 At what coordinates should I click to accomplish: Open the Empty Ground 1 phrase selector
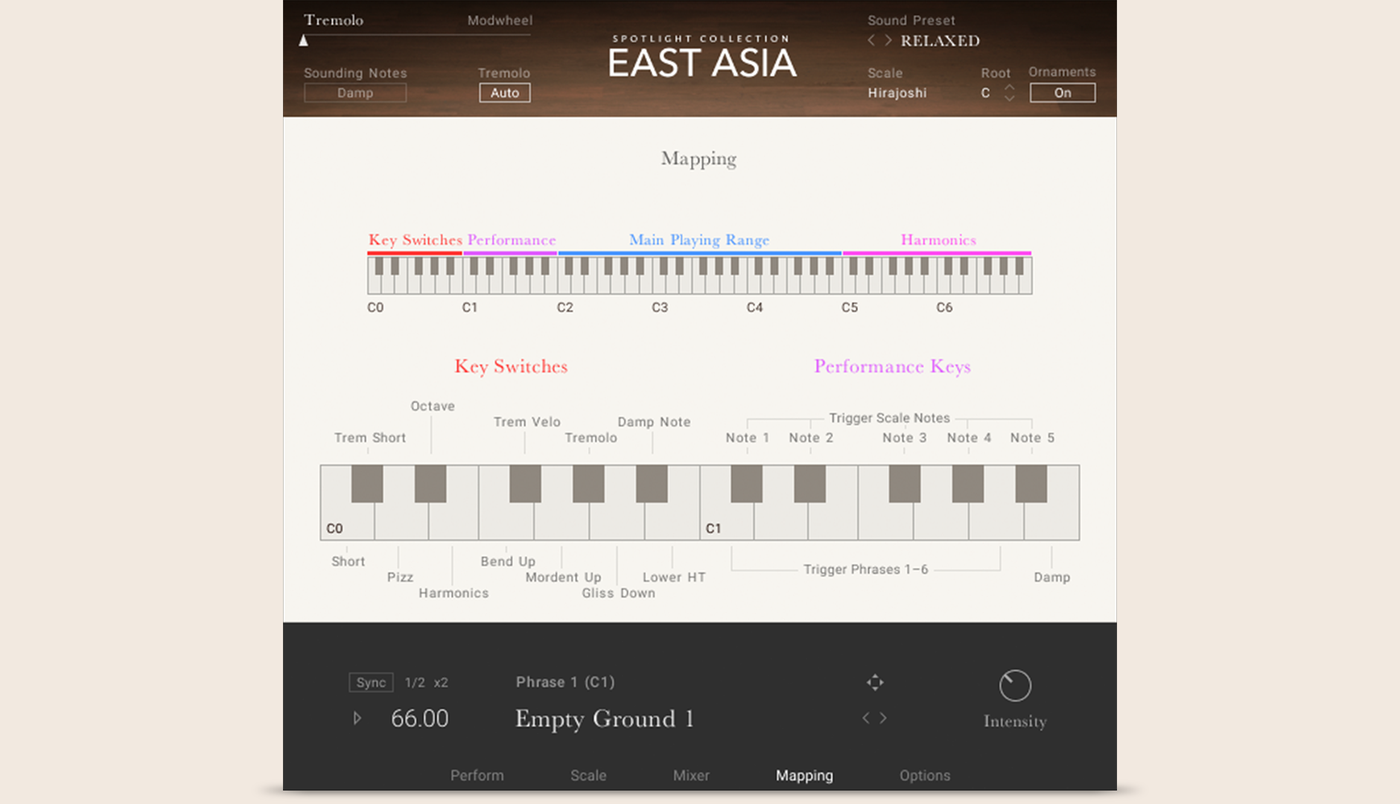tap(604, 719)
